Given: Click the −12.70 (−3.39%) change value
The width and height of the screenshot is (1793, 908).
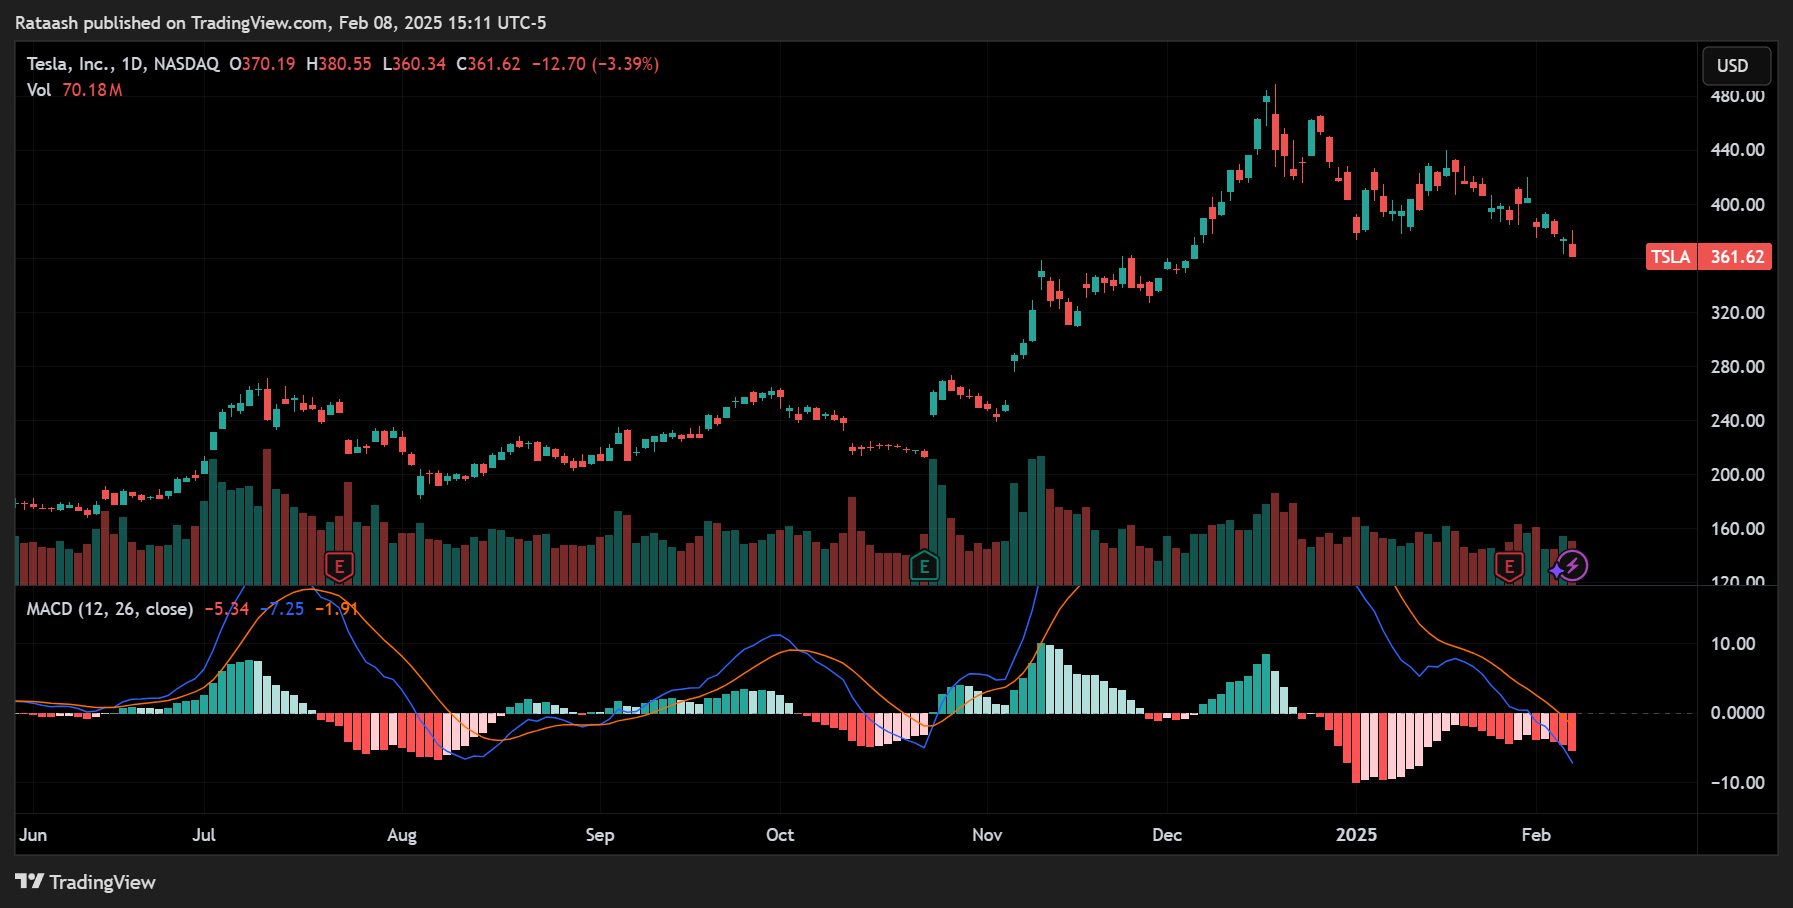Looking at the screenshot, I should pyautogui.click(x=595, y=64).
